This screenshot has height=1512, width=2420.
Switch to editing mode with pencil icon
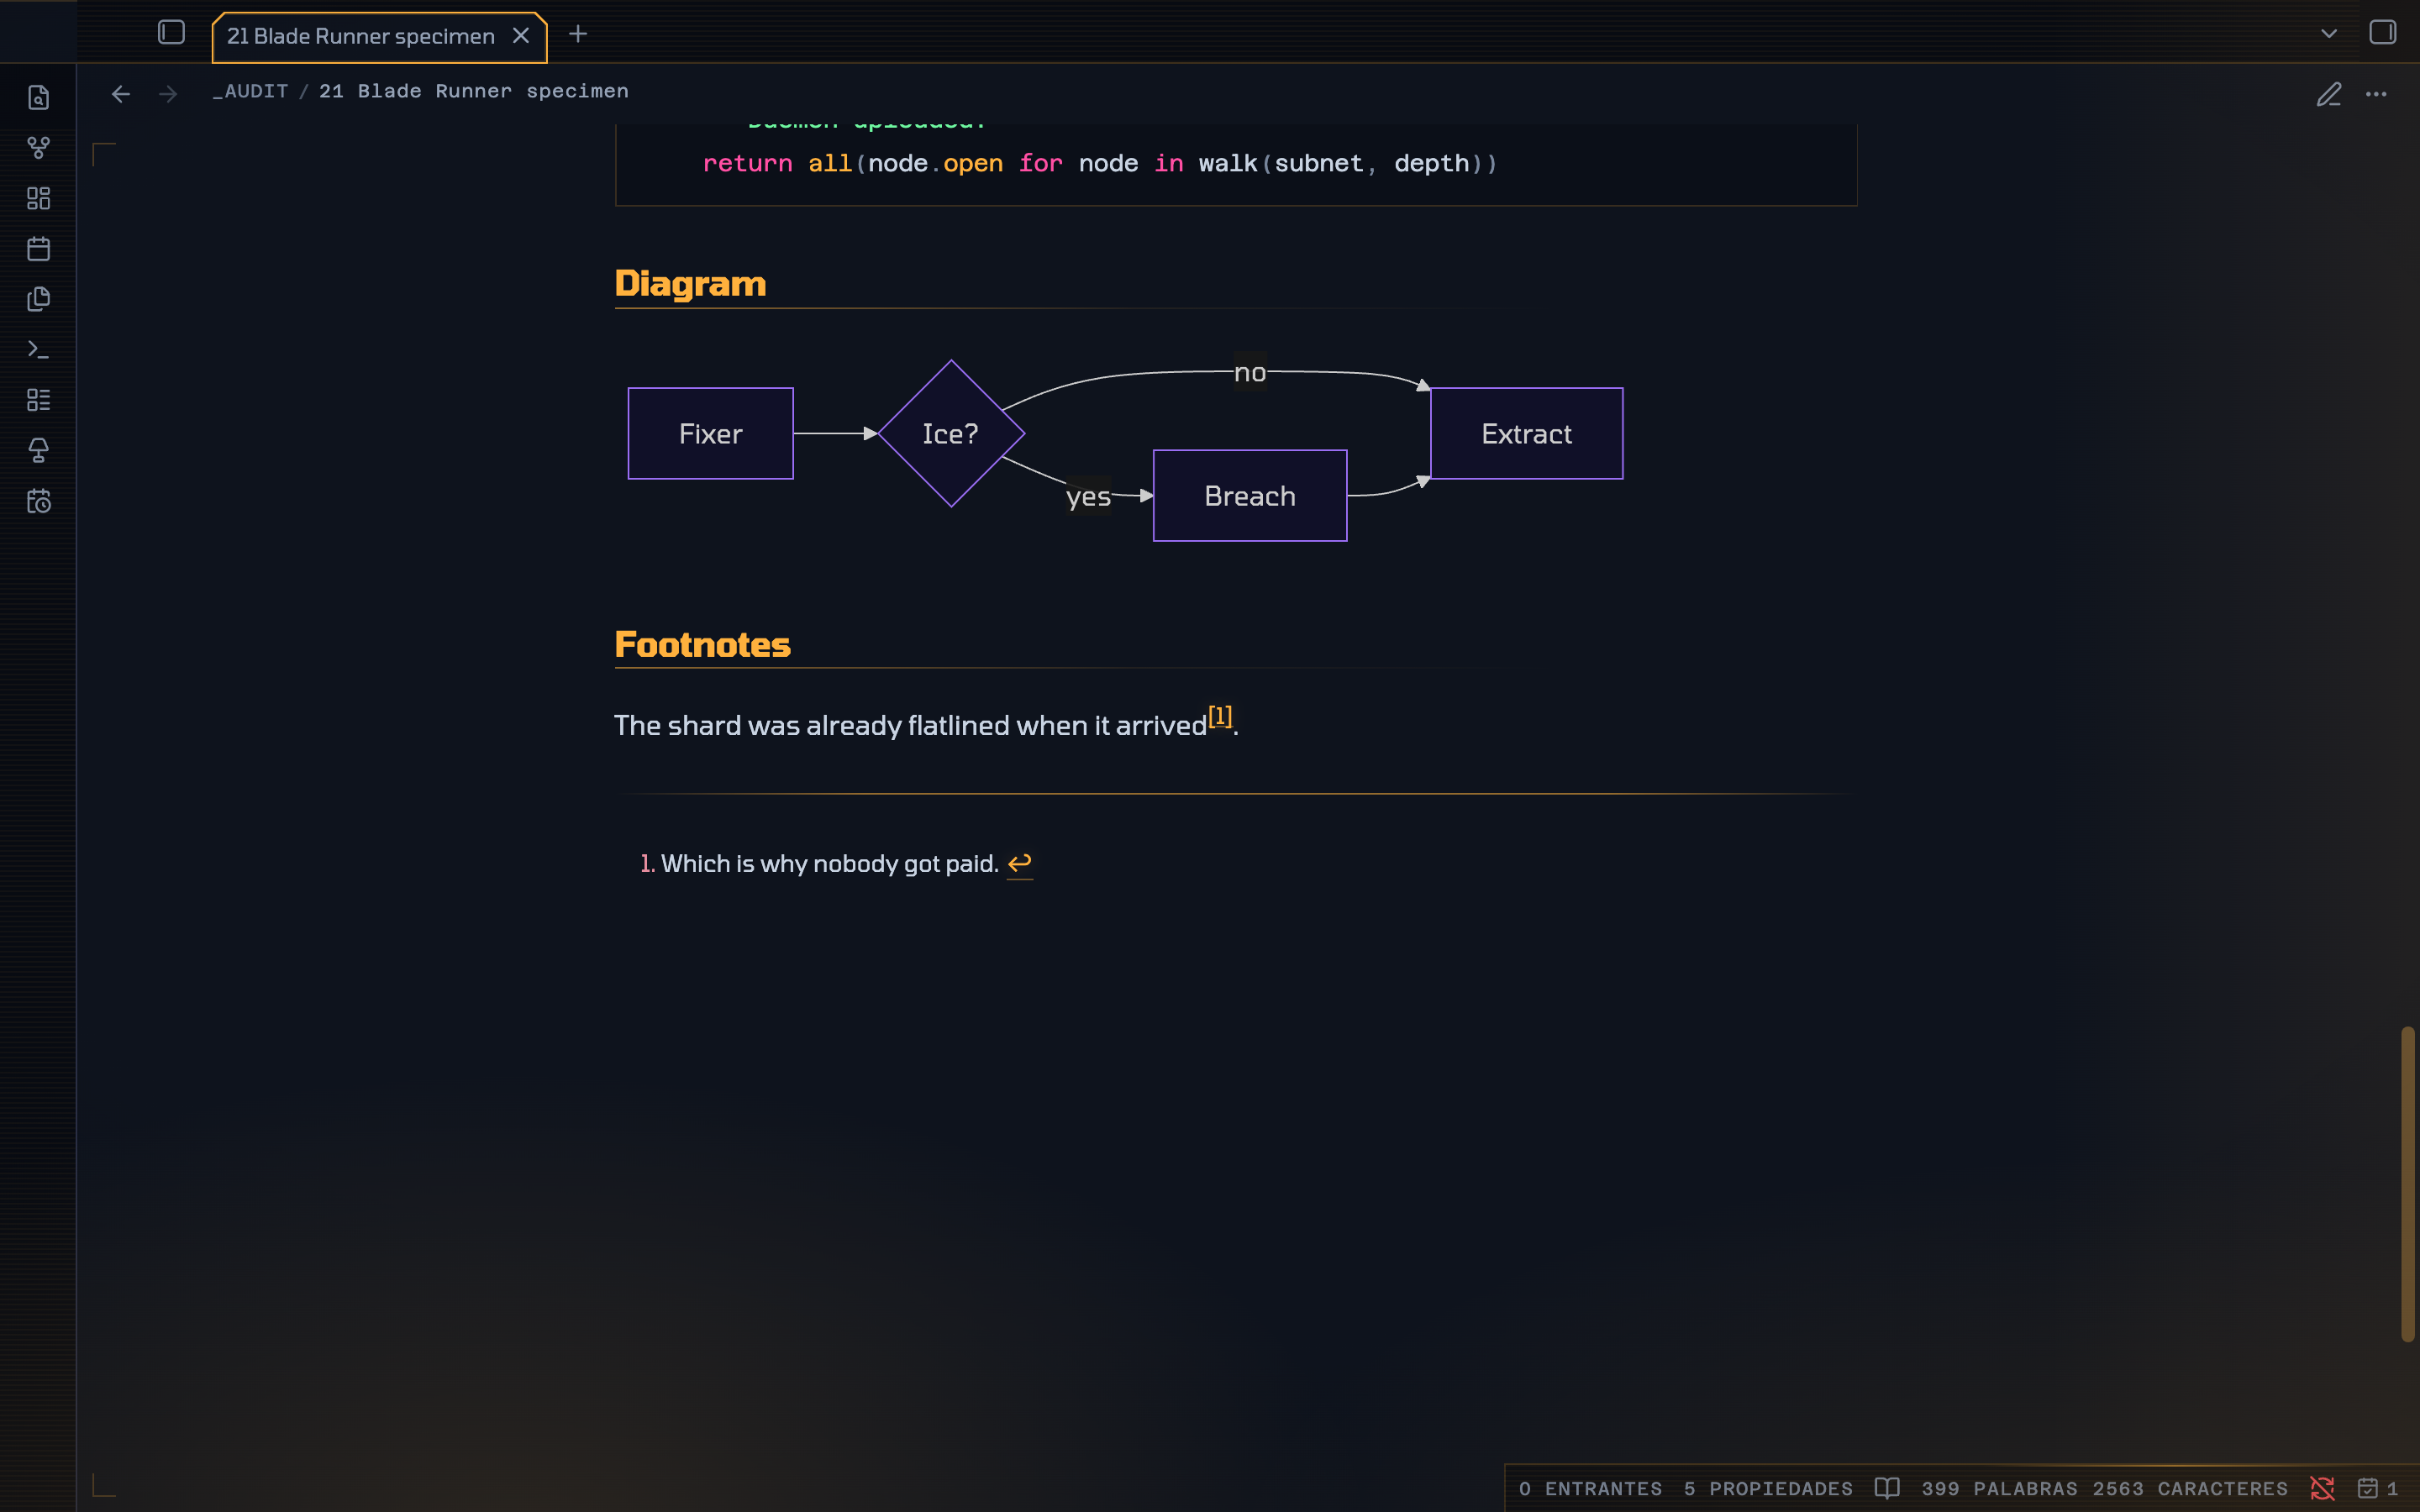[x=2329, y=94]
